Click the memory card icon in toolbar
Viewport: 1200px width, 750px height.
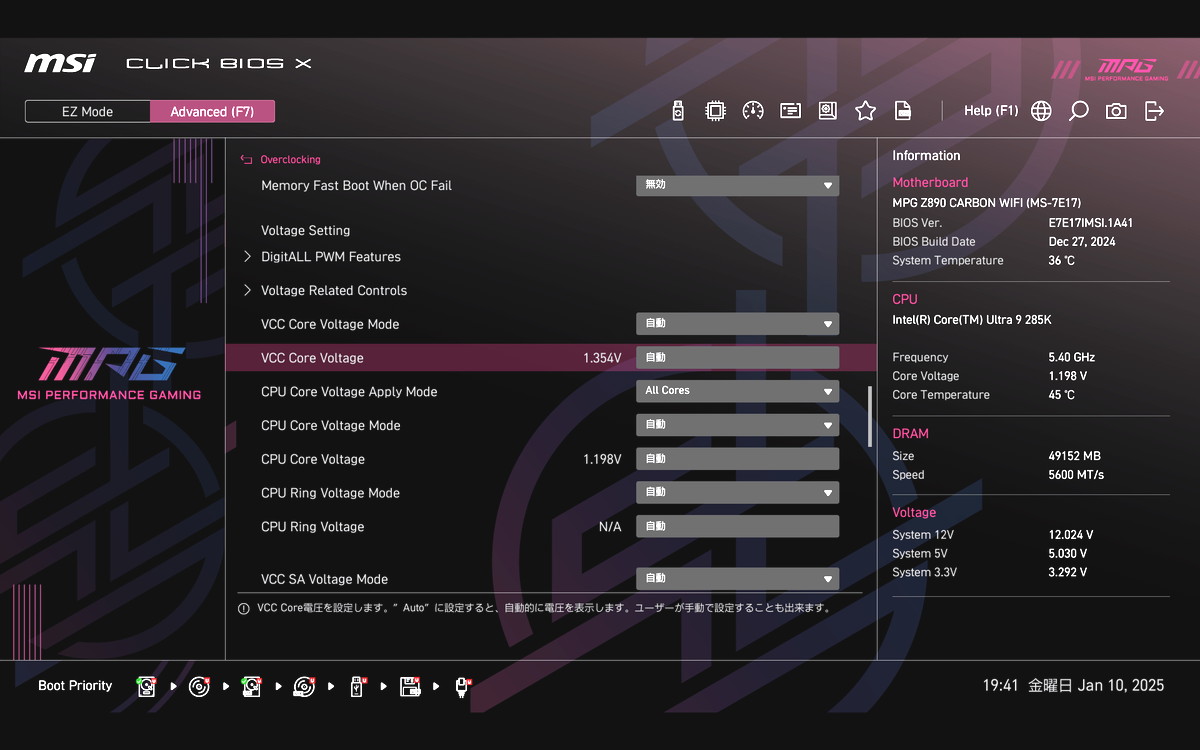(x=791, y=111)
